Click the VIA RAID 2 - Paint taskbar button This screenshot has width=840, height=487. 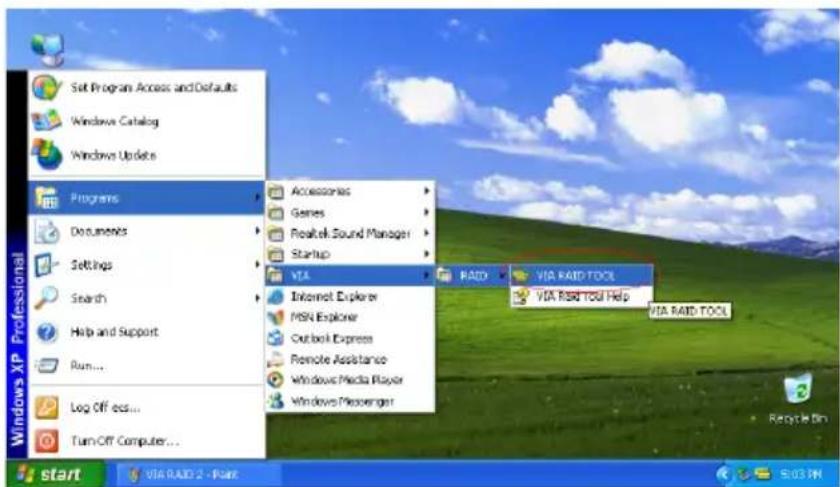[198, 474]
